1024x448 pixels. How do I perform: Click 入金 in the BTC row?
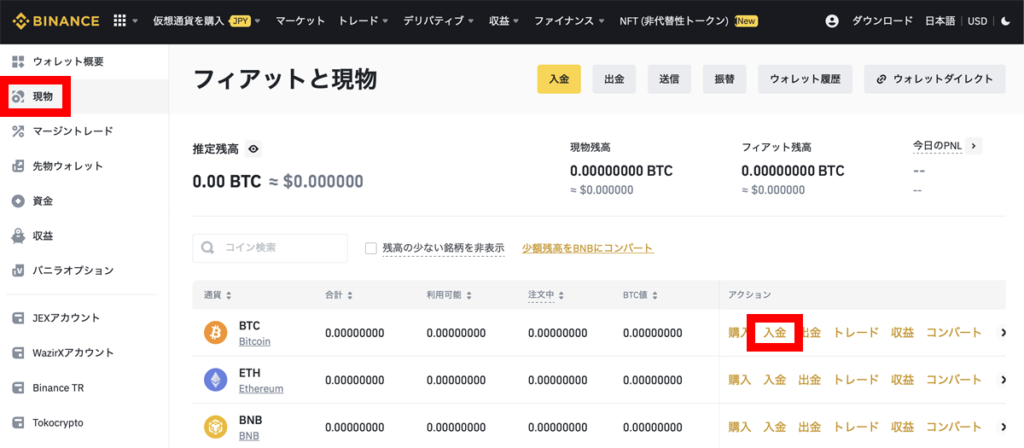click(775, 332)
